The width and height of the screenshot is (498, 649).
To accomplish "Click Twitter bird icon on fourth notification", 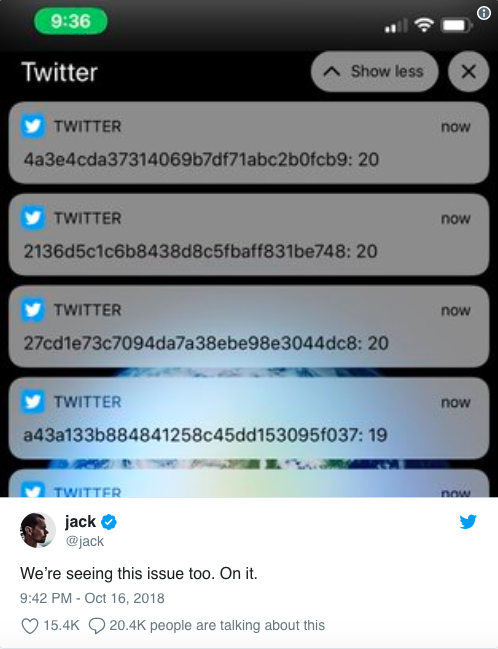I will [33, 401].
